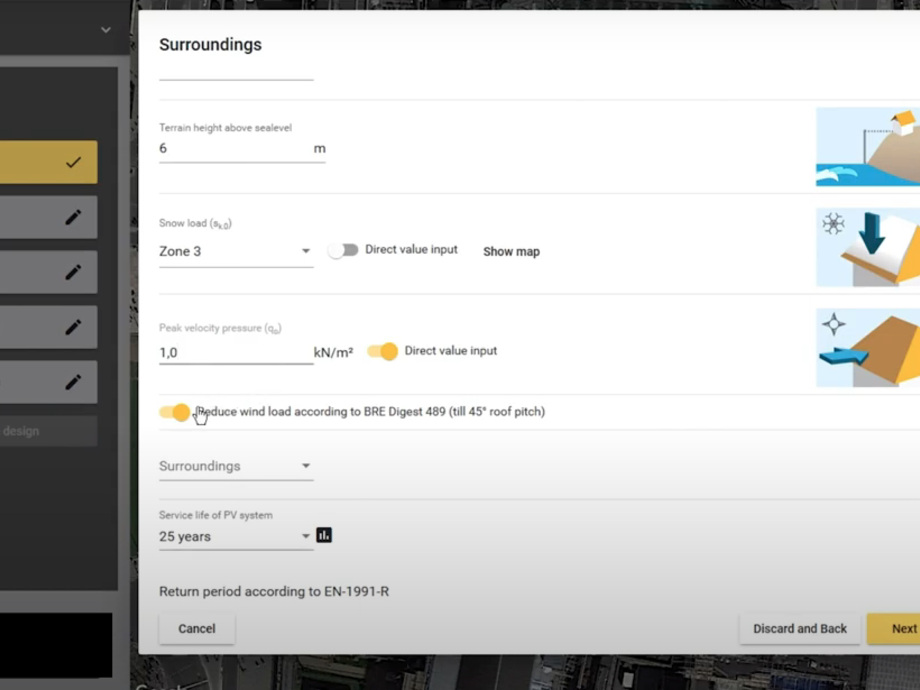
Task: Toggle reduce wind load per BRE Digest 489
Action: (174, 412)
